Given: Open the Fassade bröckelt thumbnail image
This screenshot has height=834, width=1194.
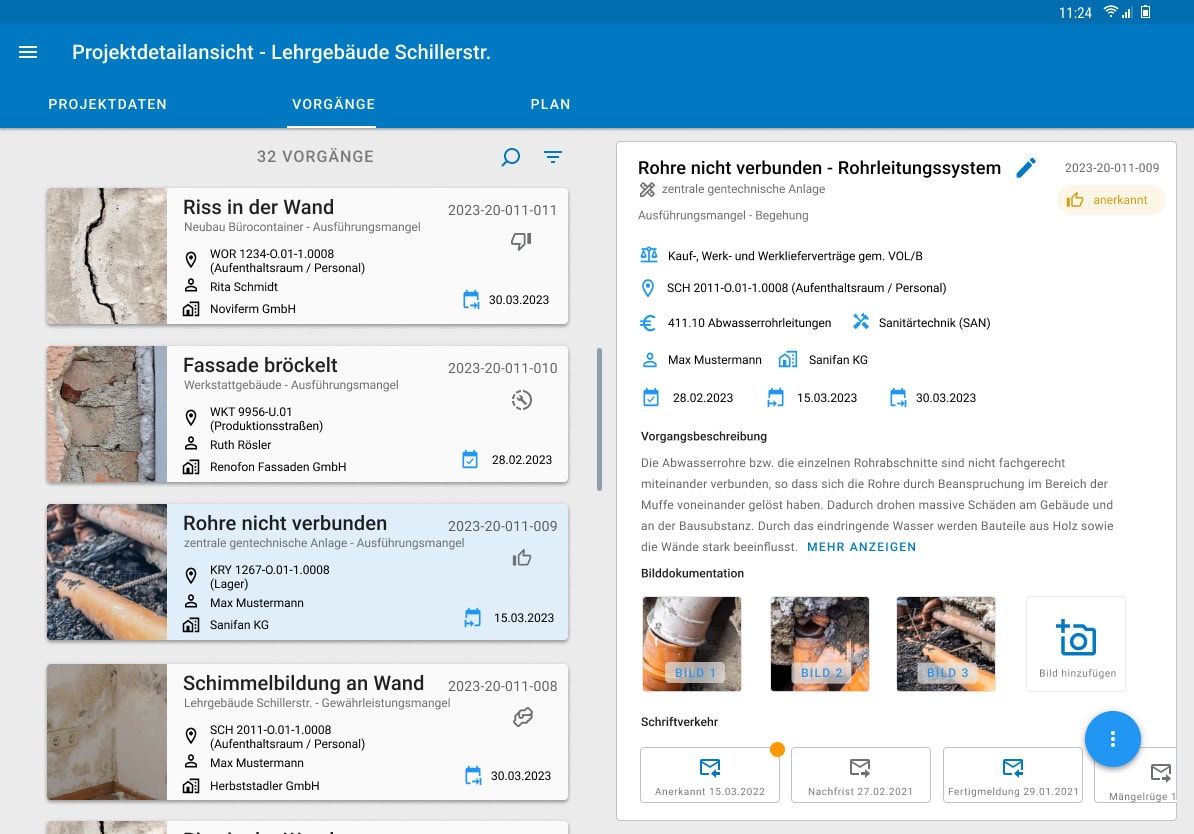Looking at the screenshot, I should tap(107, 414).
